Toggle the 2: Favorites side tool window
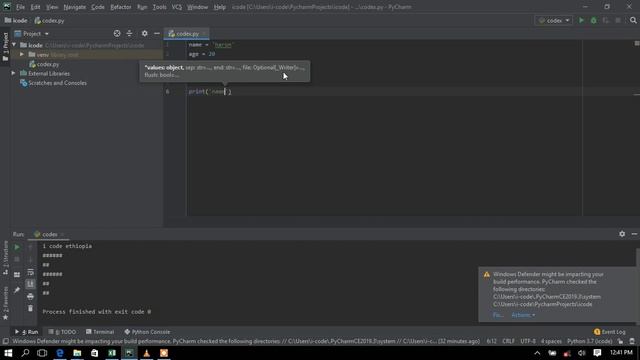This screenshot has width=640, height=360. click(x=5, y=303)
